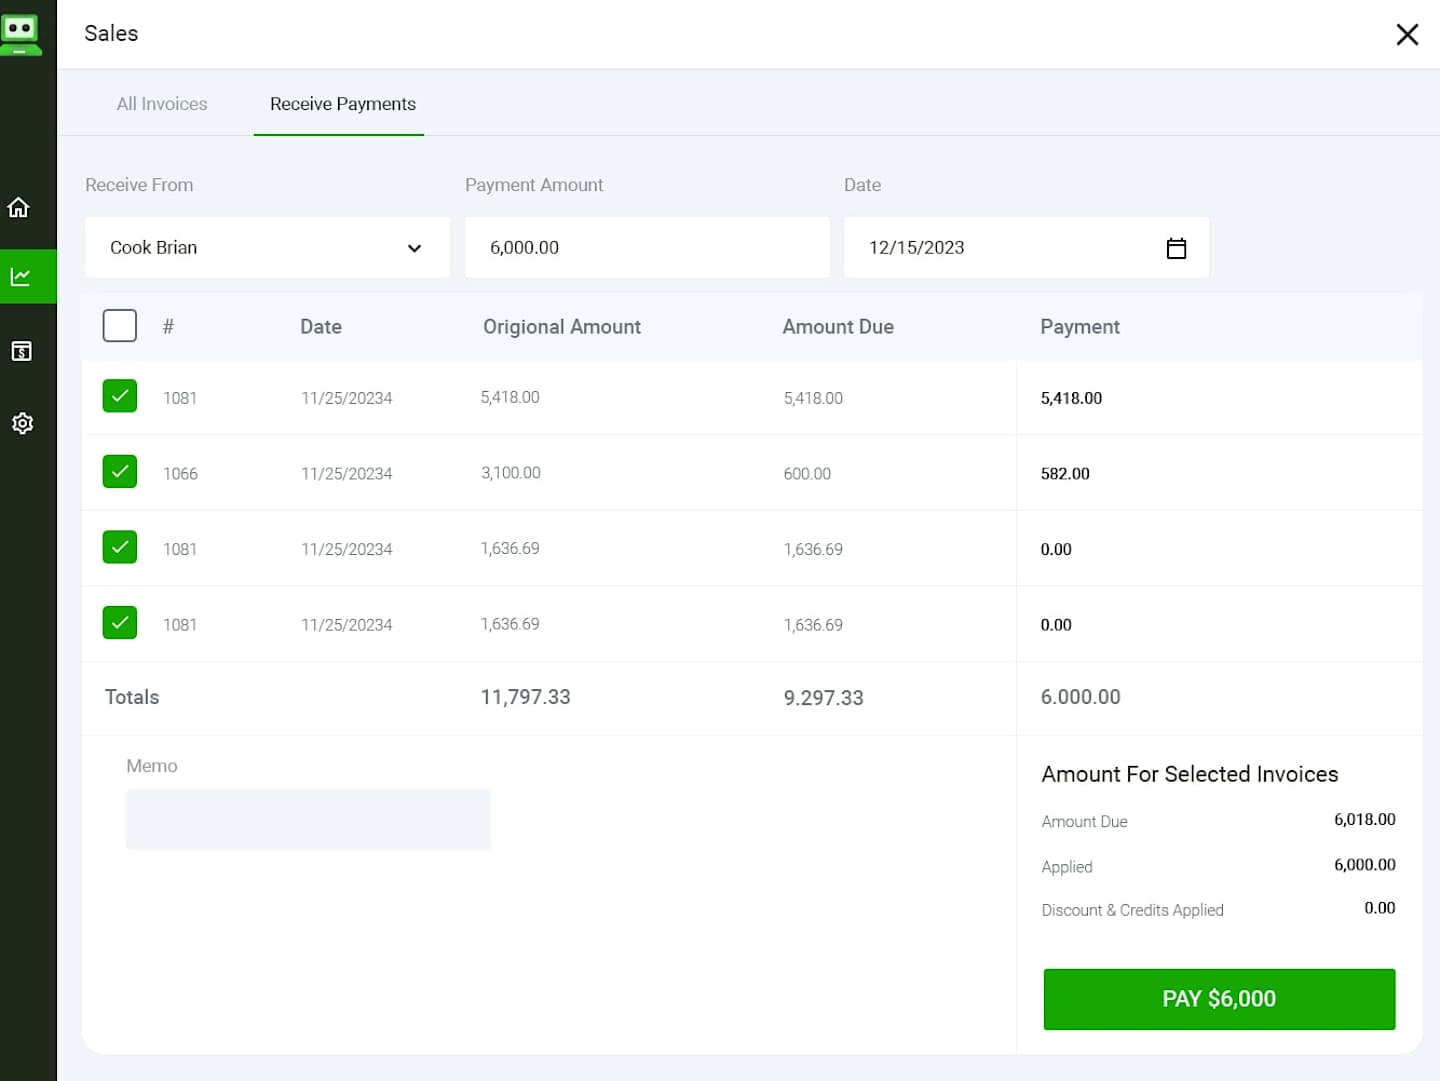Edit 0.00 payment in last invoice row

click(x=1056, y=625)
